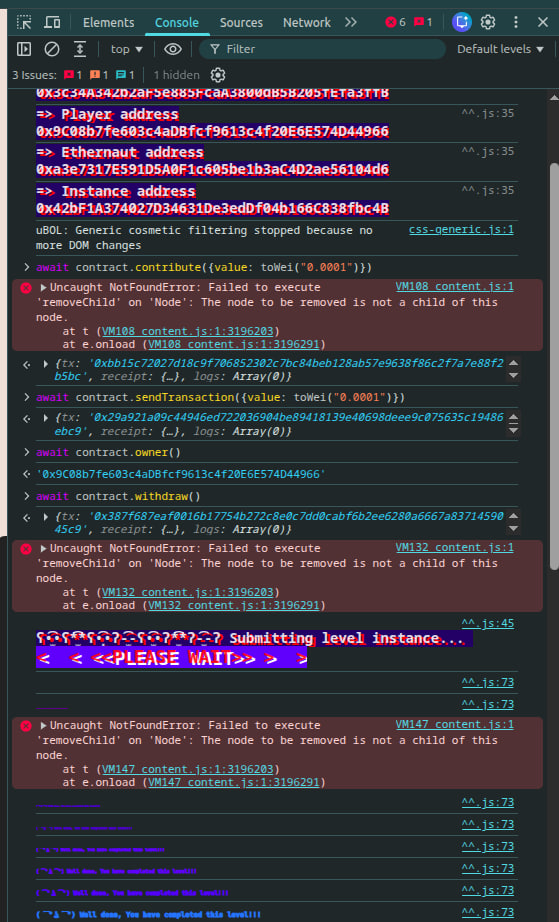Viewport: 559px width, 922px height.
Task: Click the 'Submitting level instance' message
Action: click(255, 639)
